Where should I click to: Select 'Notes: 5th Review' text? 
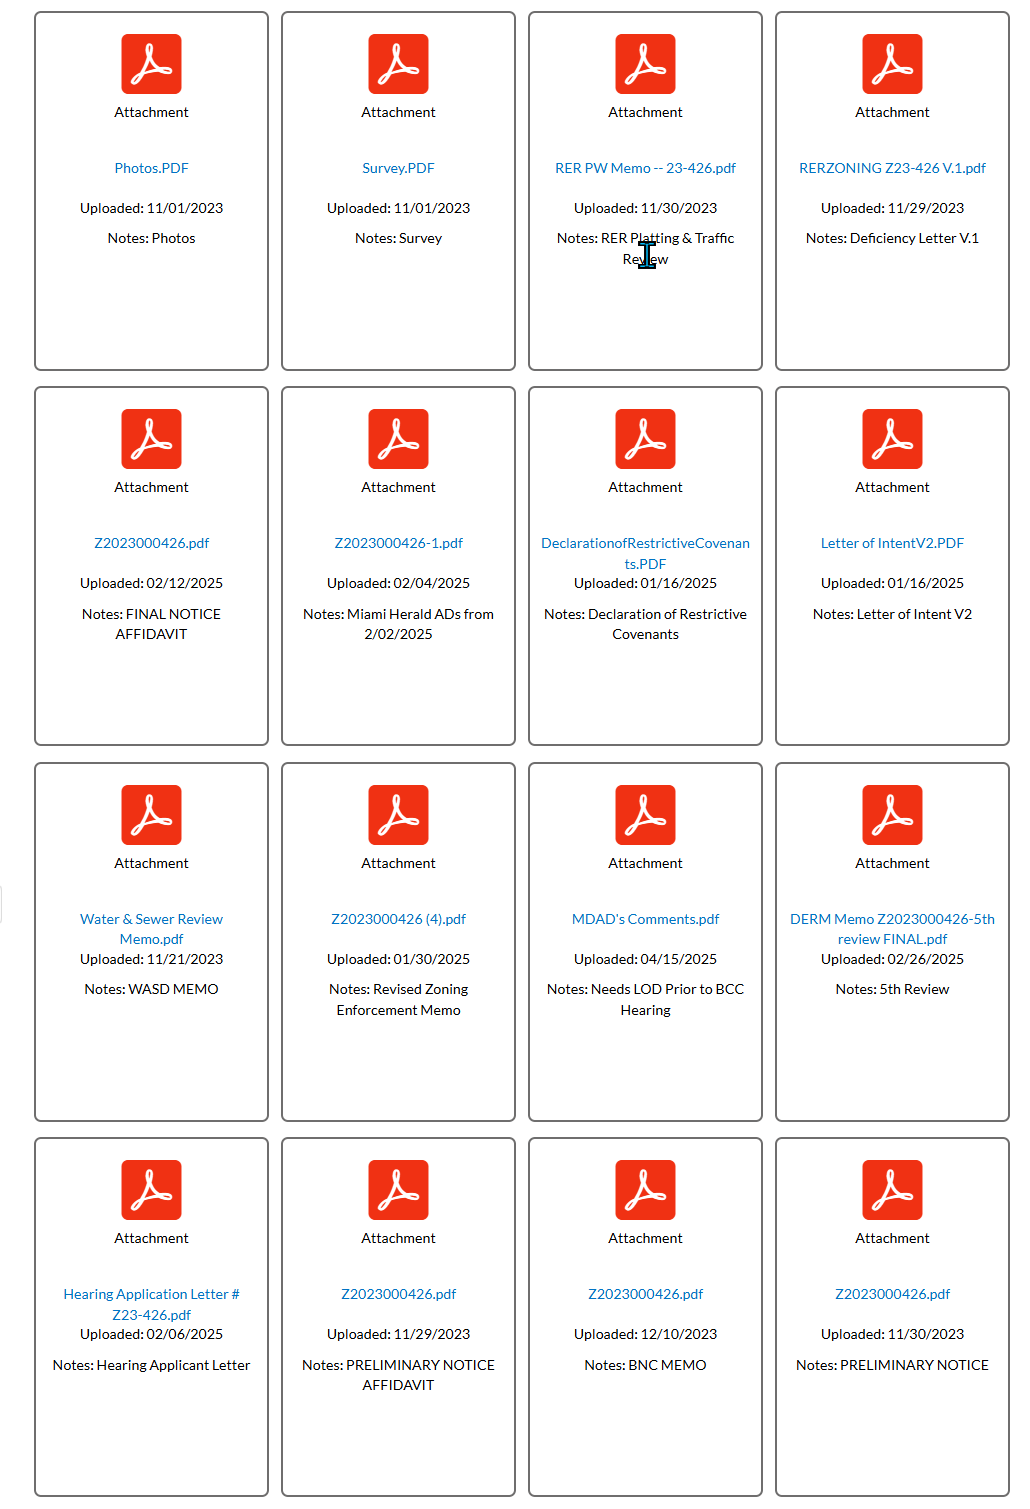tap(892, 989)
